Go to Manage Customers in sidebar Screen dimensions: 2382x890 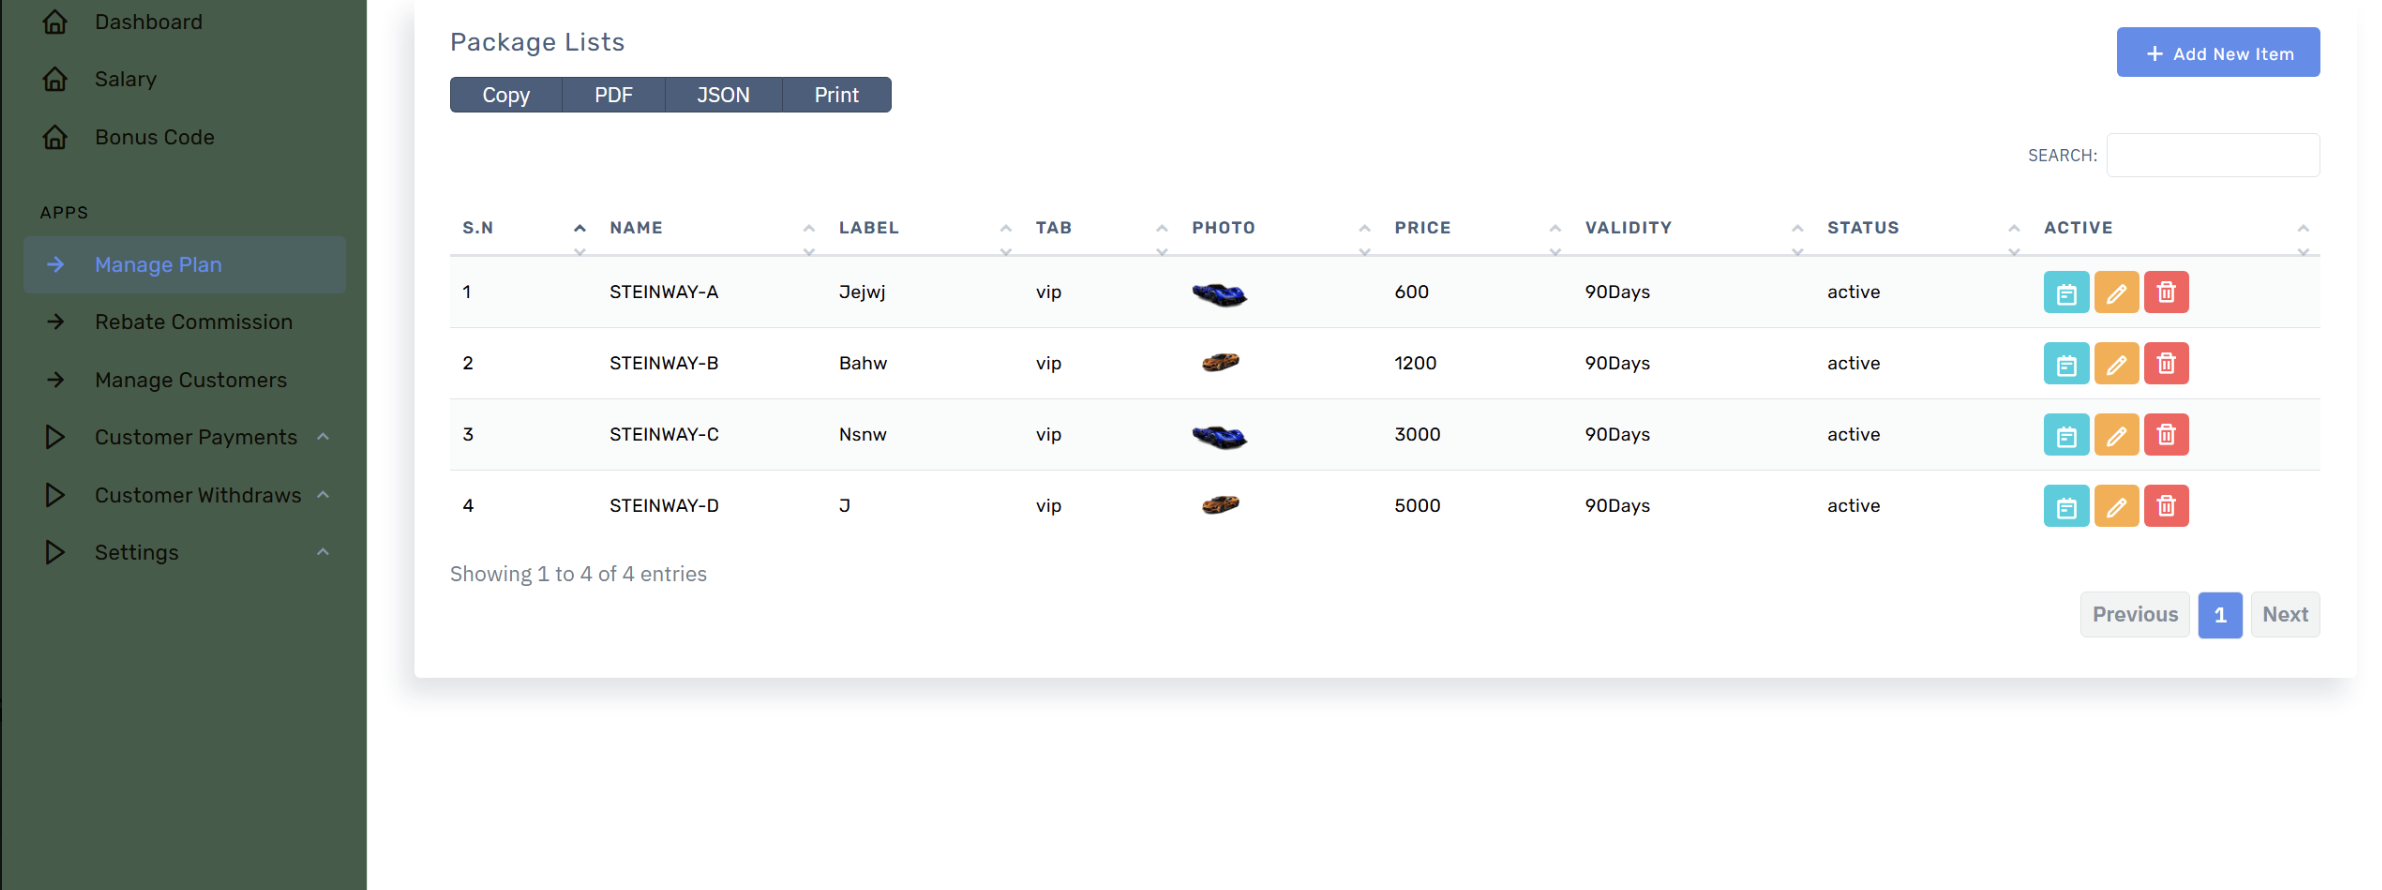(x=190, y=380)
